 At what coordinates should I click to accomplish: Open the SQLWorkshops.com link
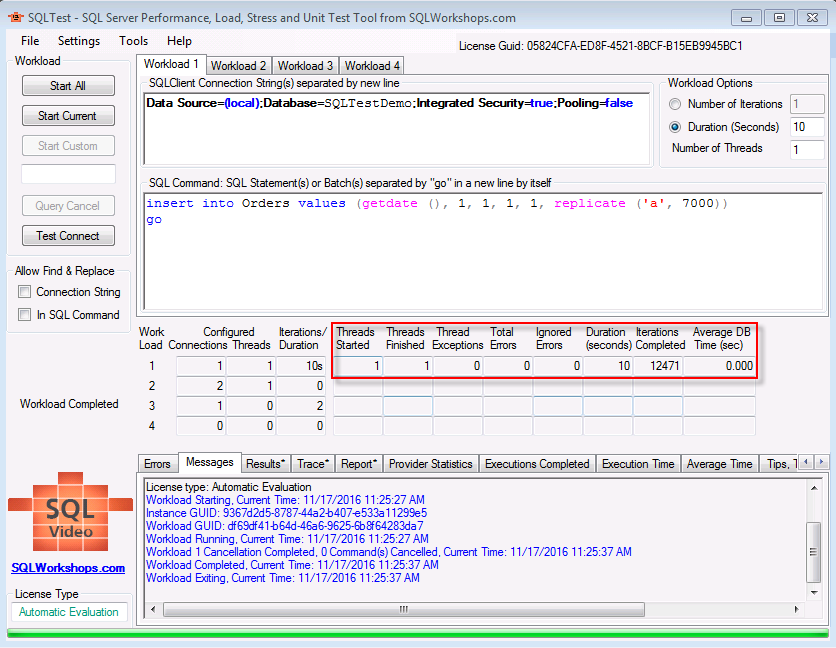click(x=68, y=568)
